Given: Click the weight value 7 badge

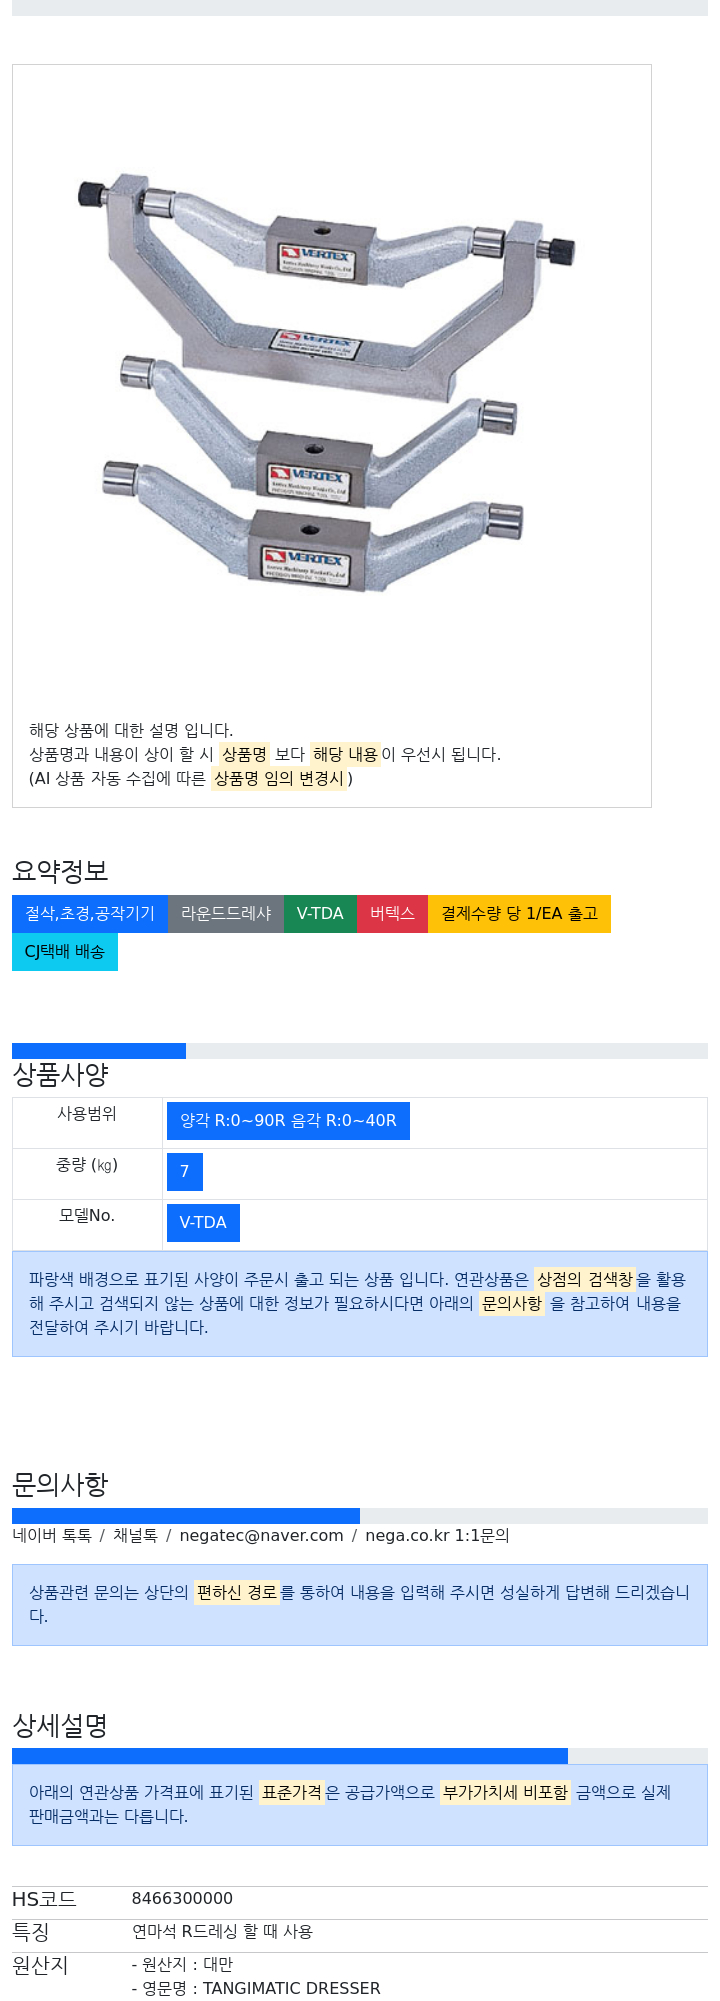Looking at the screenshot, I should point(185,1172).
